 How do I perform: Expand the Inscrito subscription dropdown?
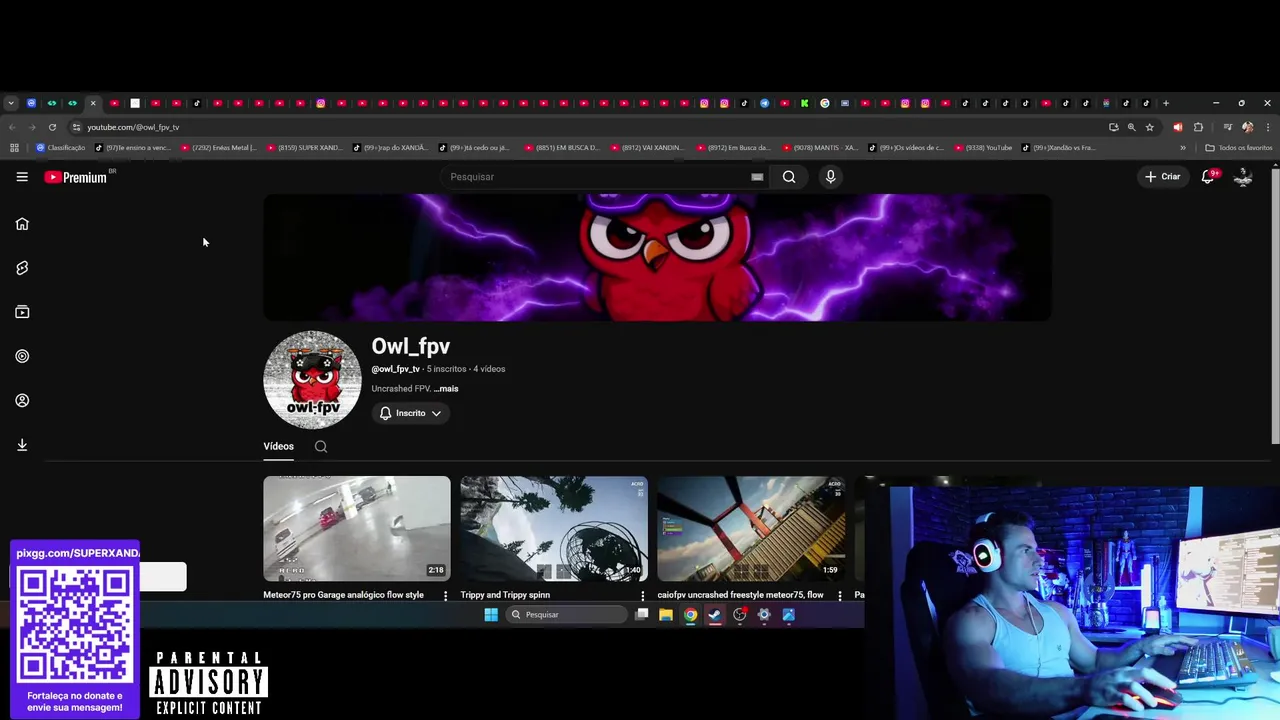click(410, 413)
